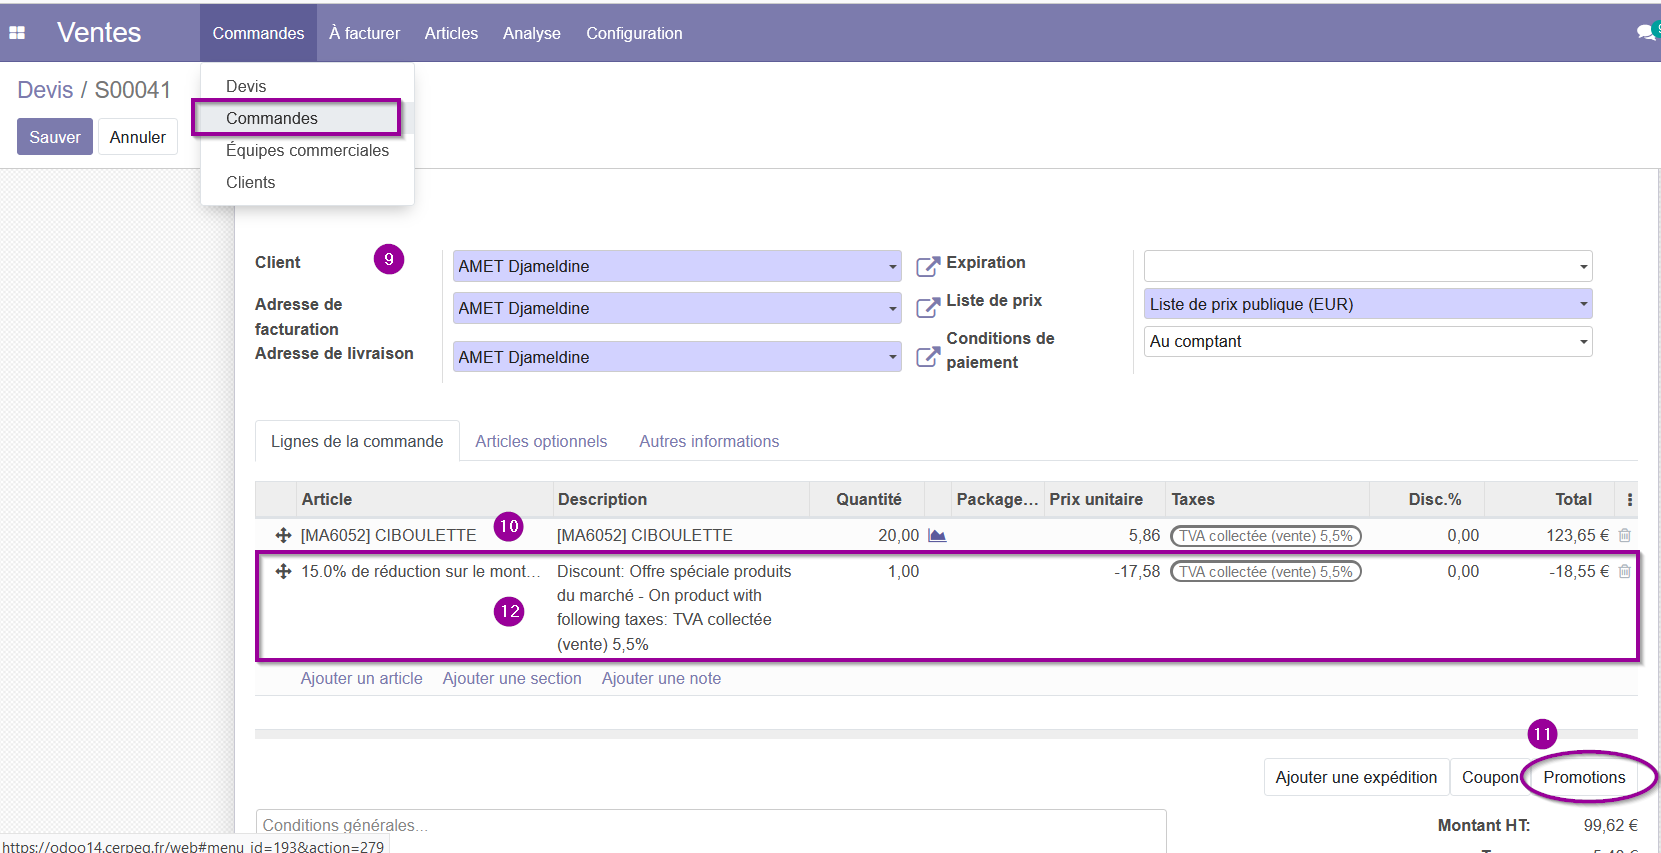Delete the 15.0% discount order line
1661x853 pixels.
coord(1624,571)
